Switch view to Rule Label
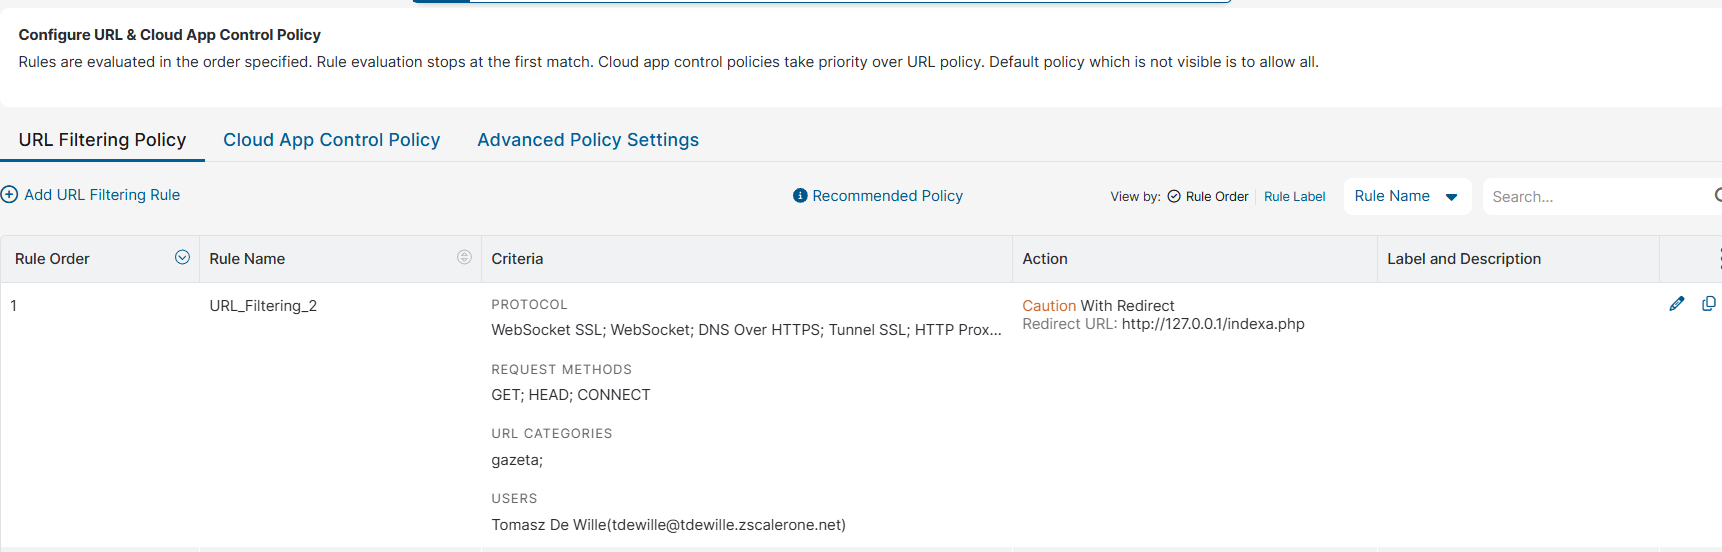 (1294, 197)
